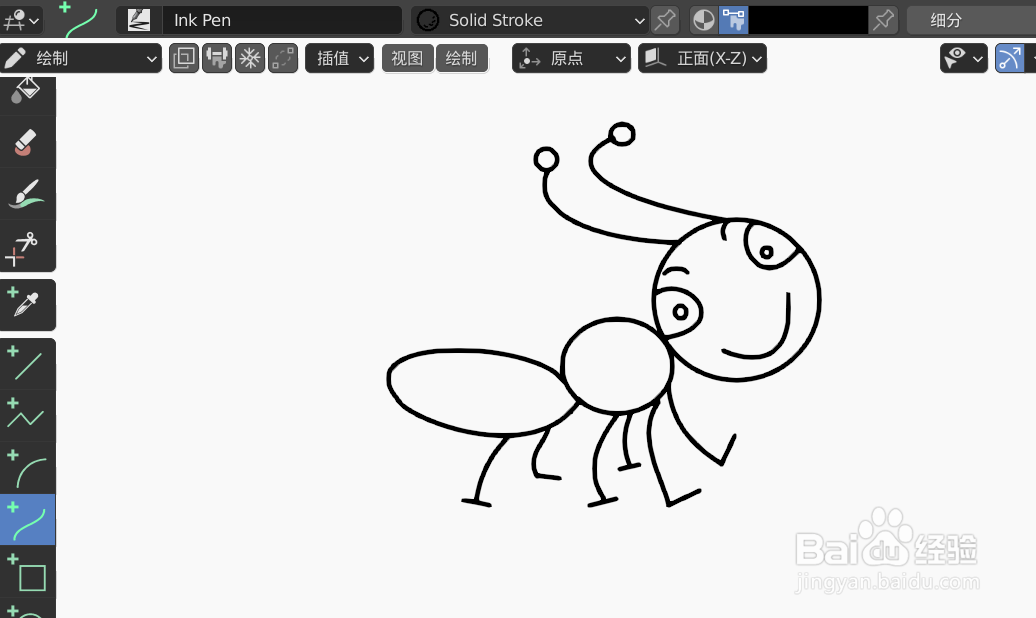Screen dimensions: 1036x618
Task: Select the Line primitive tool
Action: (x=27, y=364)
